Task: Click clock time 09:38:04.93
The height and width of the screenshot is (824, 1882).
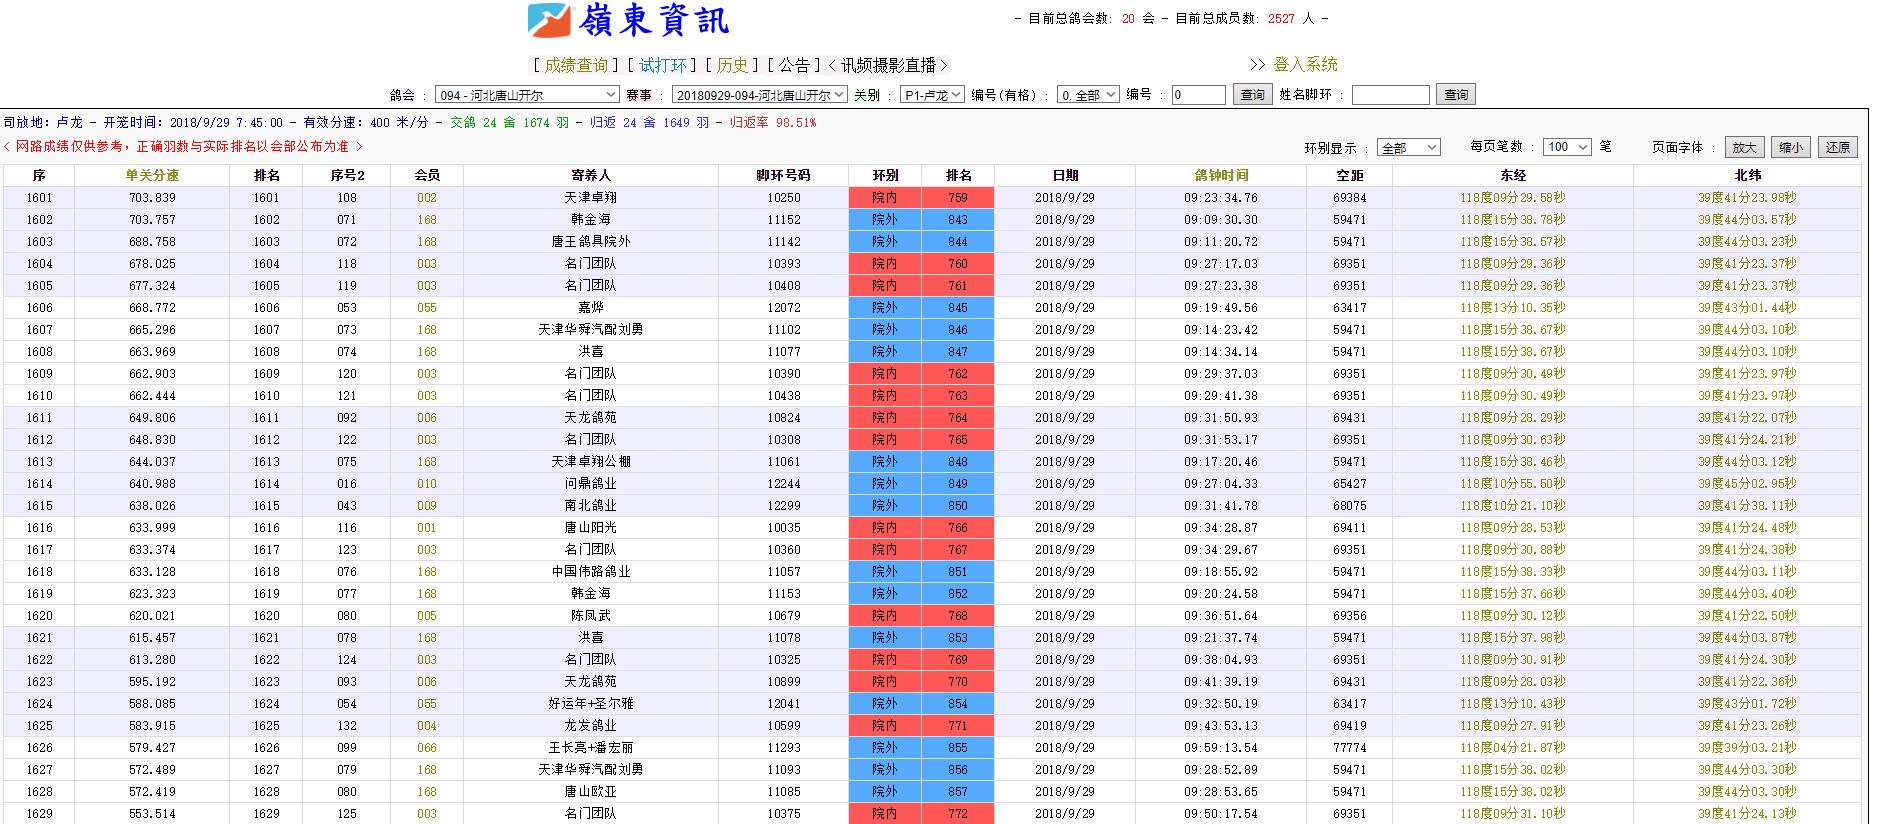Action: pos(1221,660)
